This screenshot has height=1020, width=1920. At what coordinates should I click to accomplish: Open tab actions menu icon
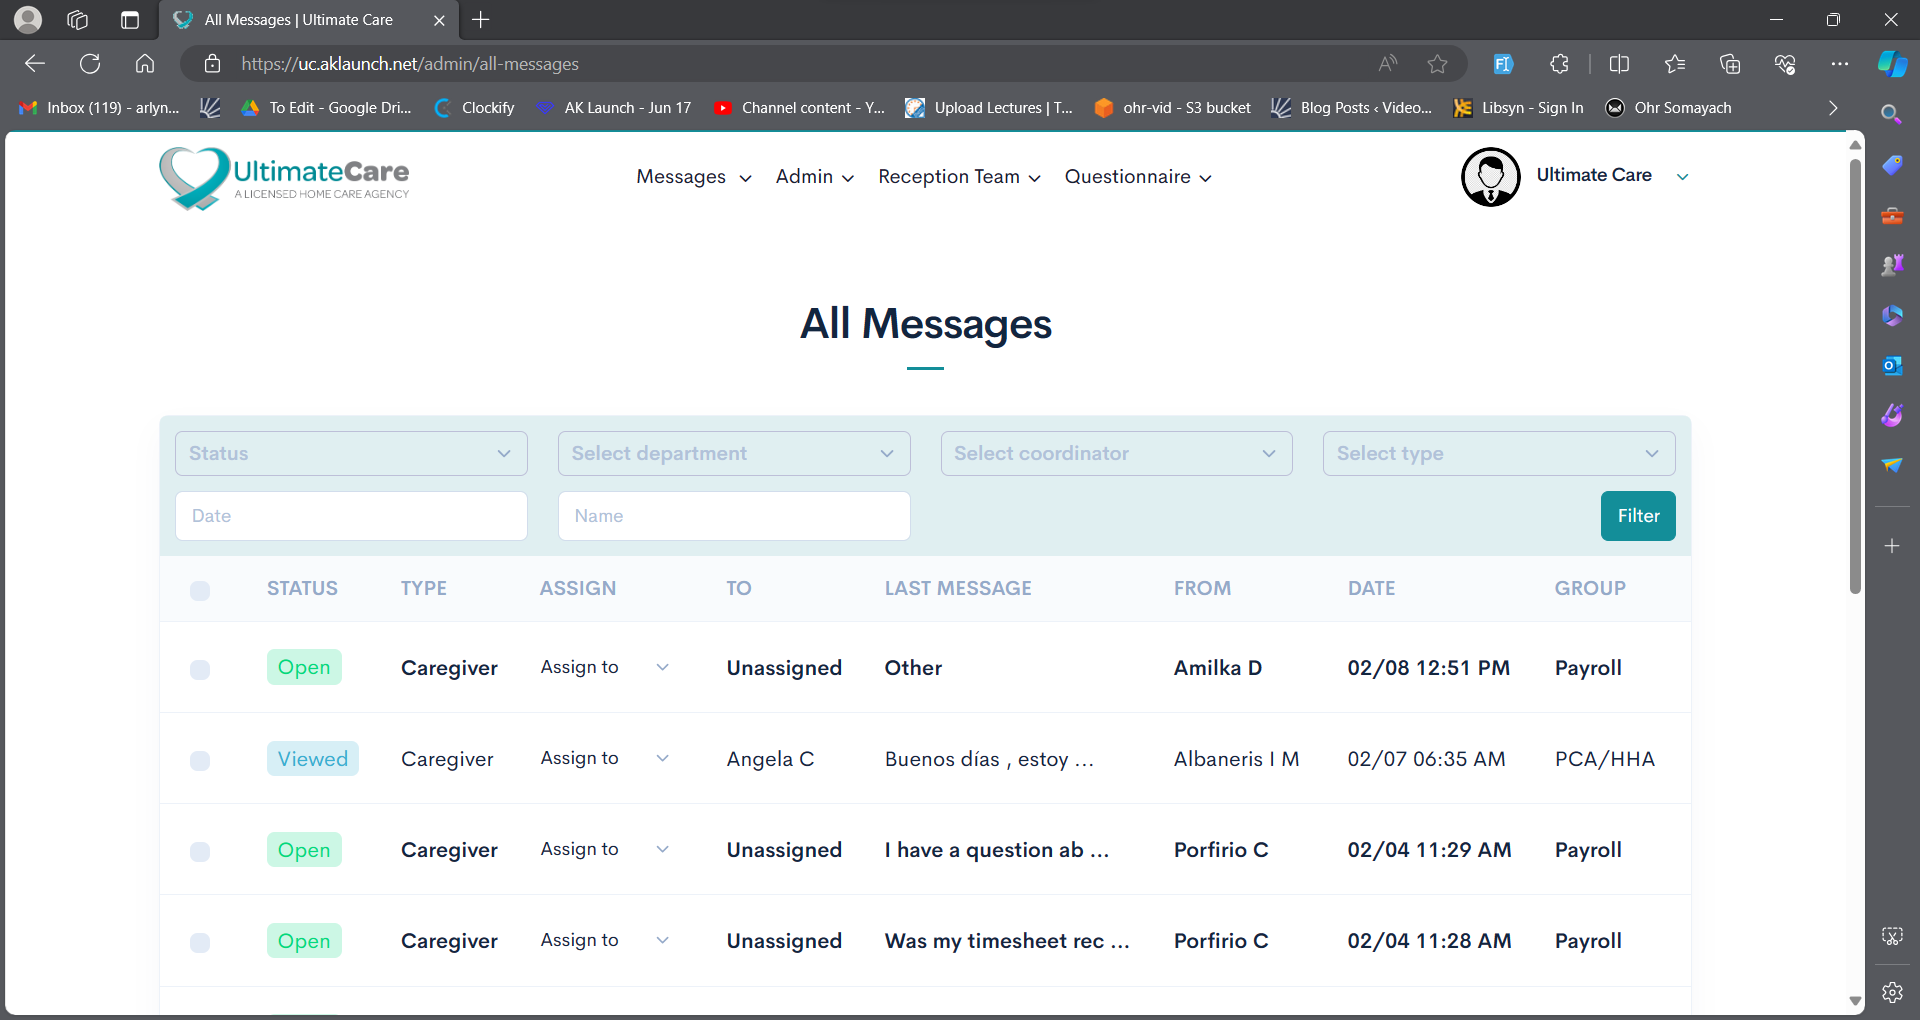click(130, 20)
